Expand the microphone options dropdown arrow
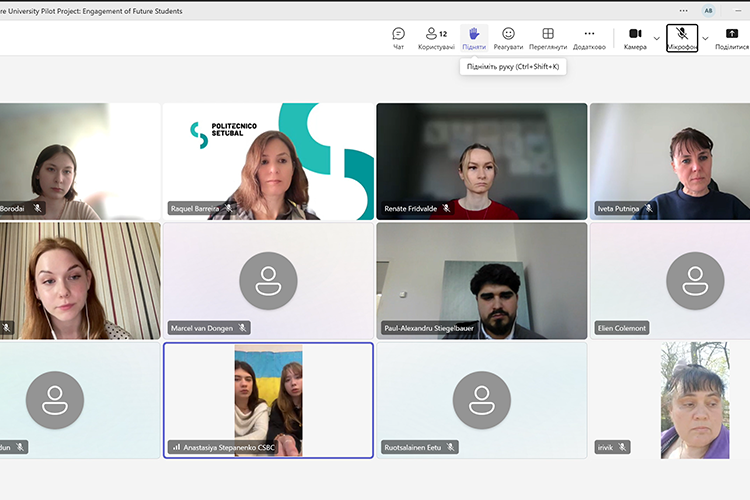 tap(705, 38)
